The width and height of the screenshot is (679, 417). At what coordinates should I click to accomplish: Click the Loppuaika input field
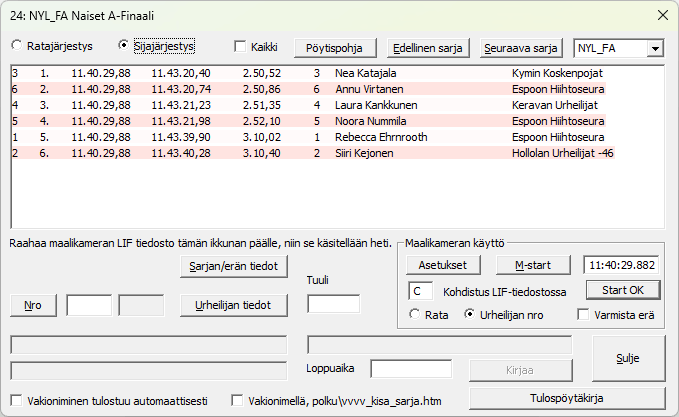coord(410,369)
